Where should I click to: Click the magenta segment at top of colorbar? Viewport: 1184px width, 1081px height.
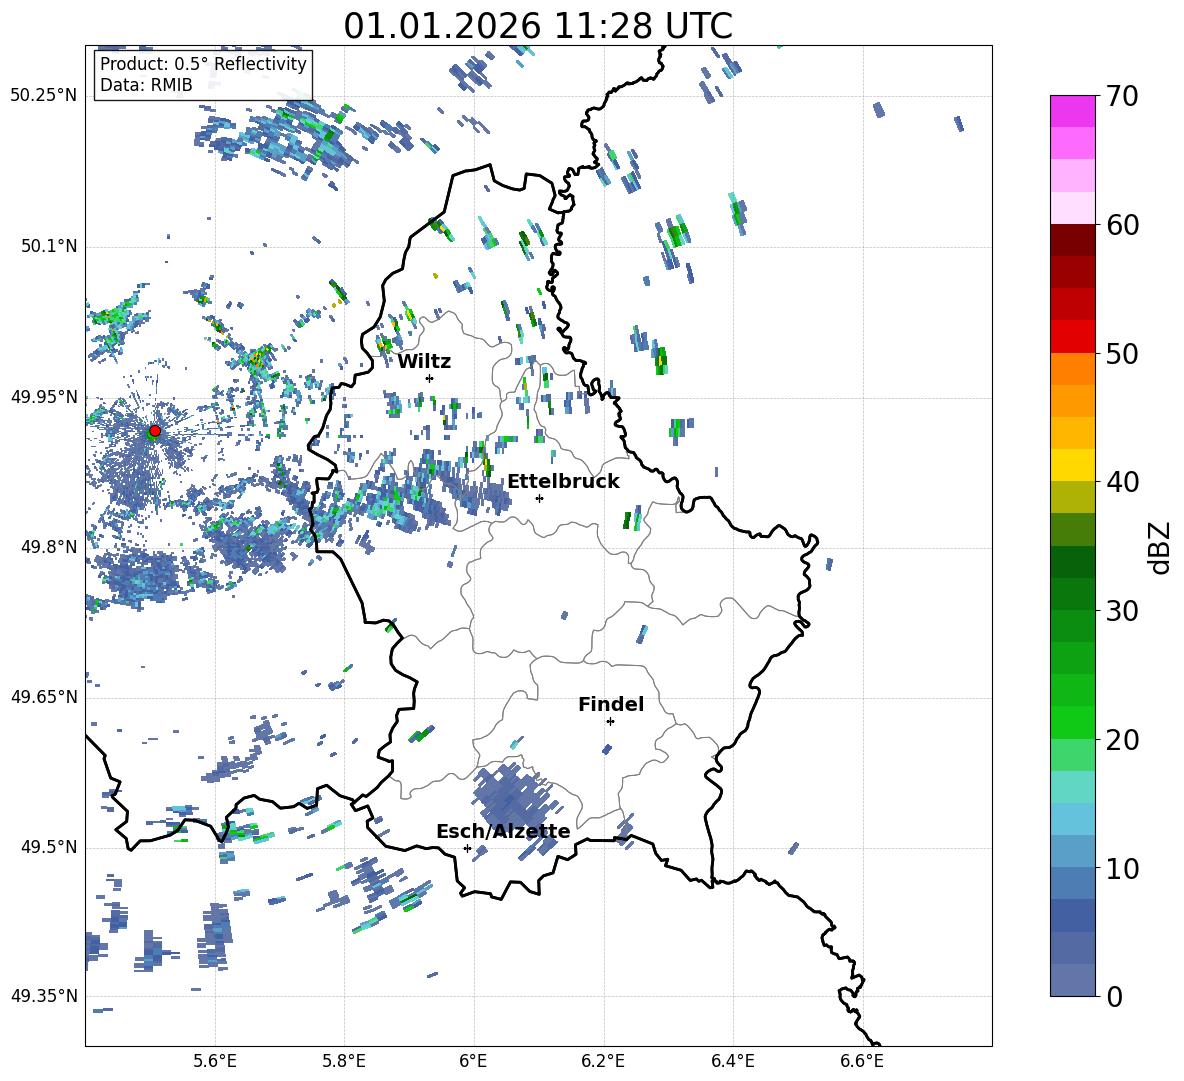(1072, 111)
